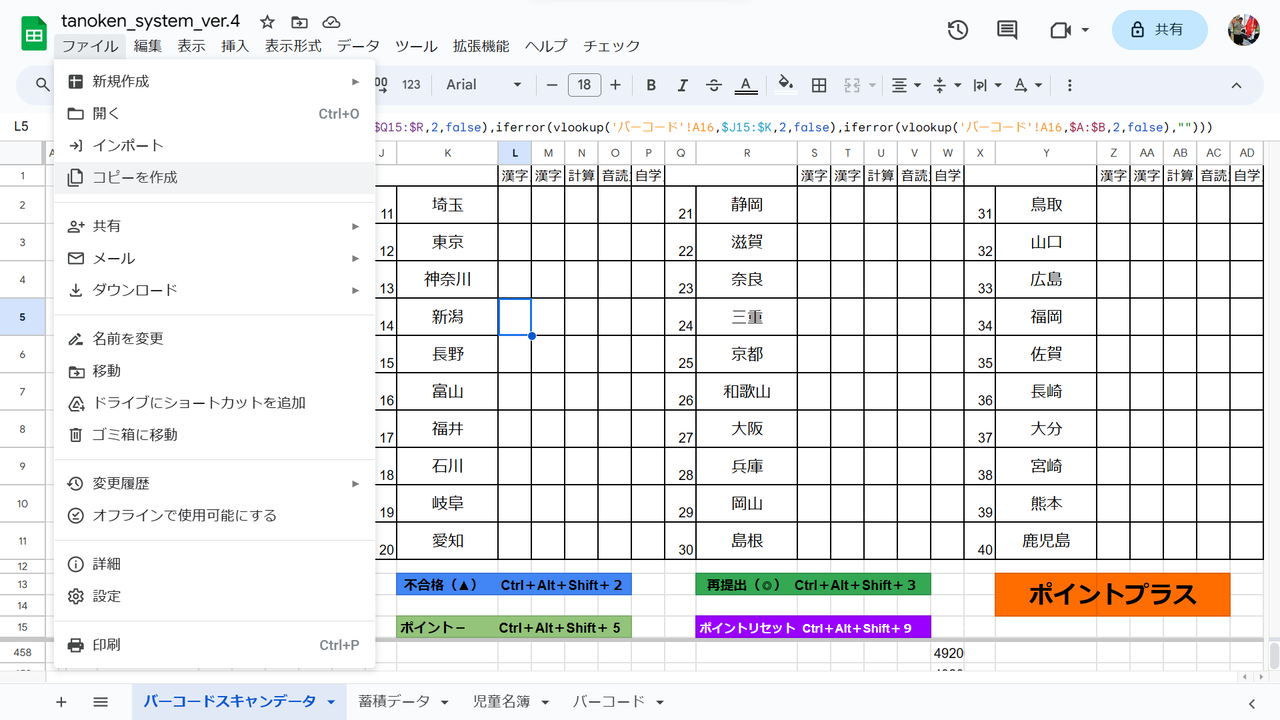This screenshot has width=1280, height=720.
Task: Open the version history clock icon
Action: (x=957, y=30)
